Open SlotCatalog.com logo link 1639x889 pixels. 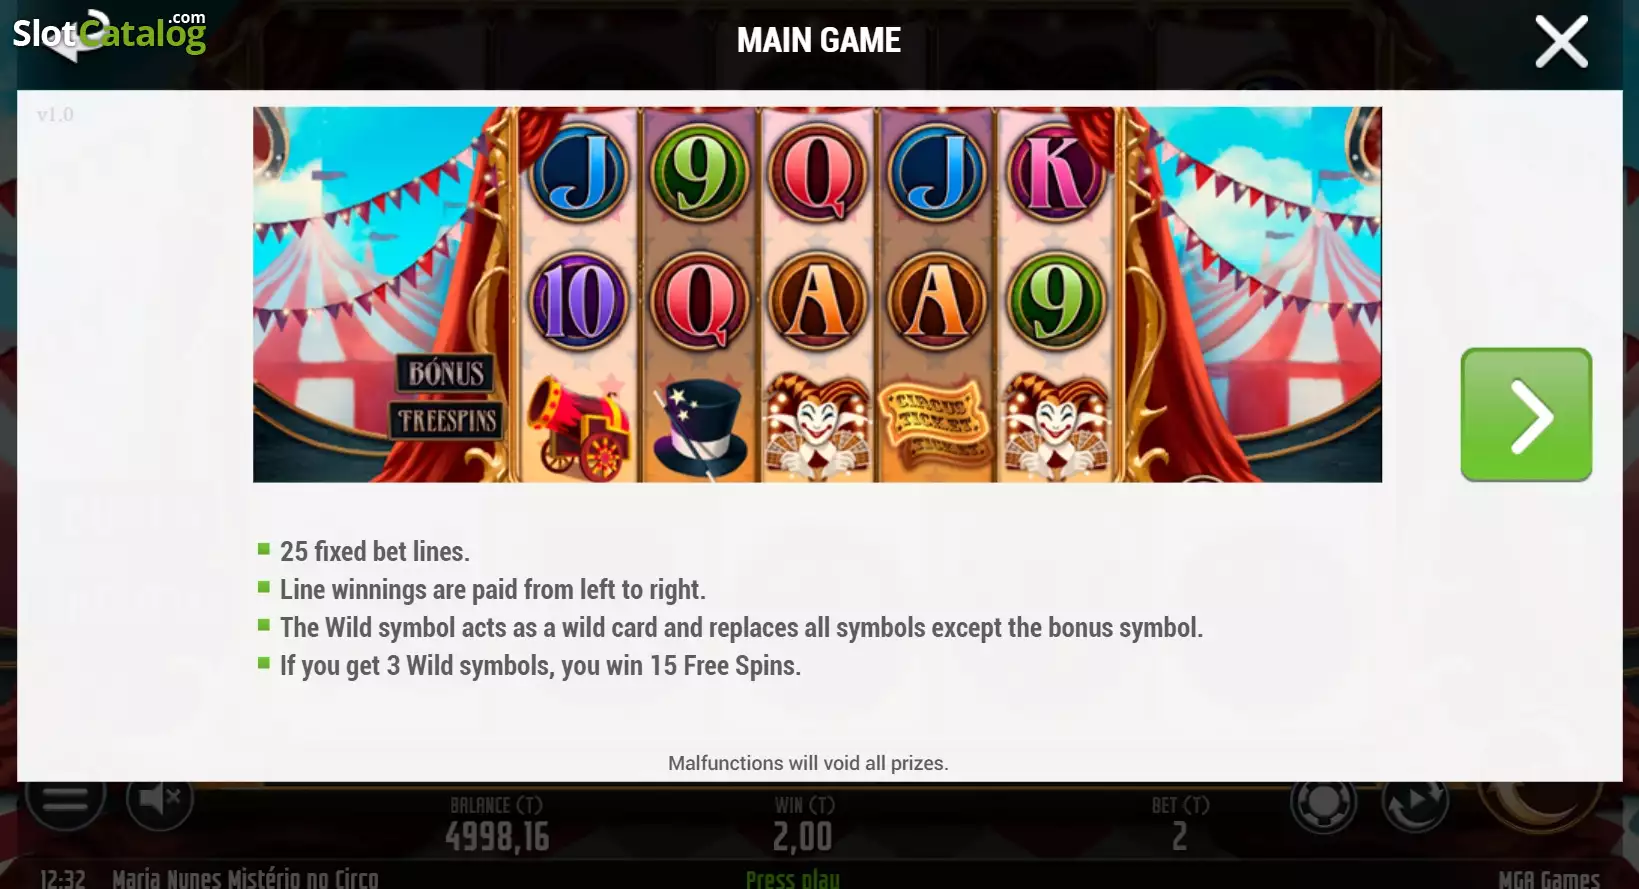pos(109,34)
